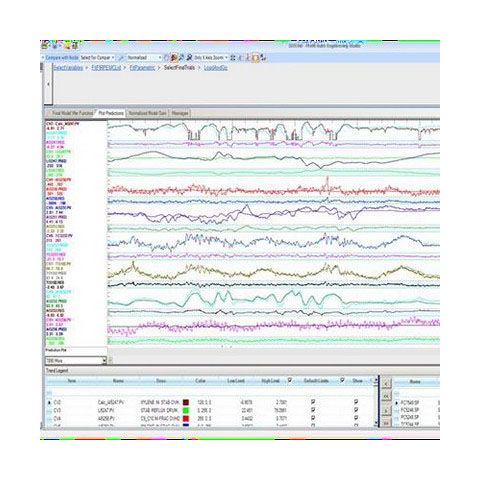Image resolution: width=480 pixels, height=480 pixels.
Task: Click the SelectVariables breadcrumb link
Action: [x=68, y=68]
